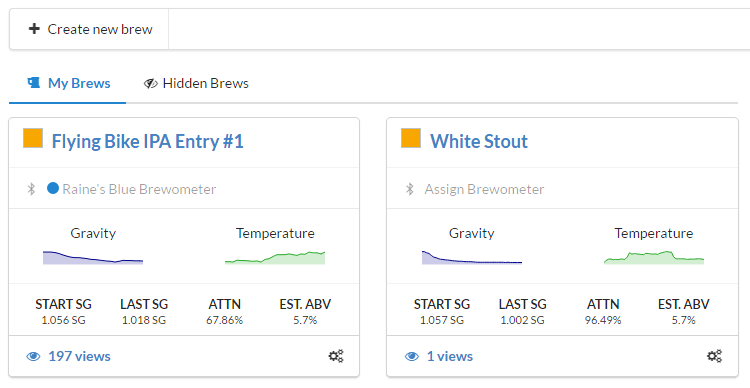Switch to the Hidden Brews tab
The height and width of the screenshot is (388, 750).
click(x=196, y=83)
